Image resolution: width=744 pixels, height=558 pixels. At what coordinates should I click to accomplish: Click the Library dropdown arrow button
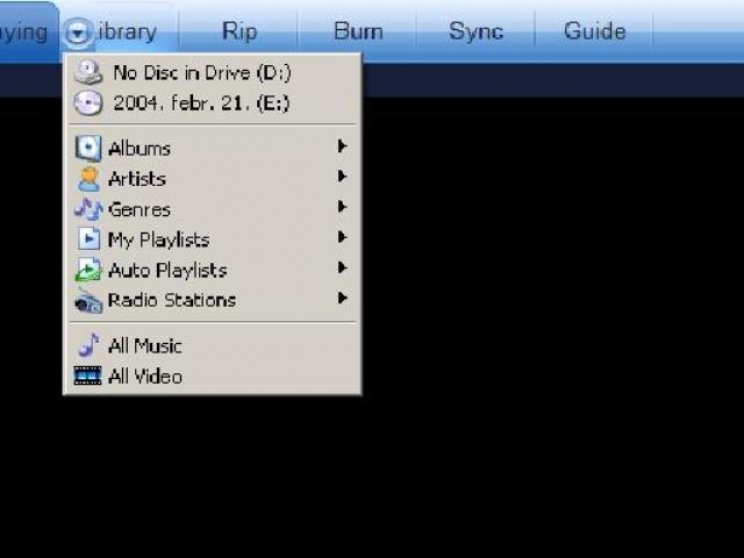(x=78, y=33)
